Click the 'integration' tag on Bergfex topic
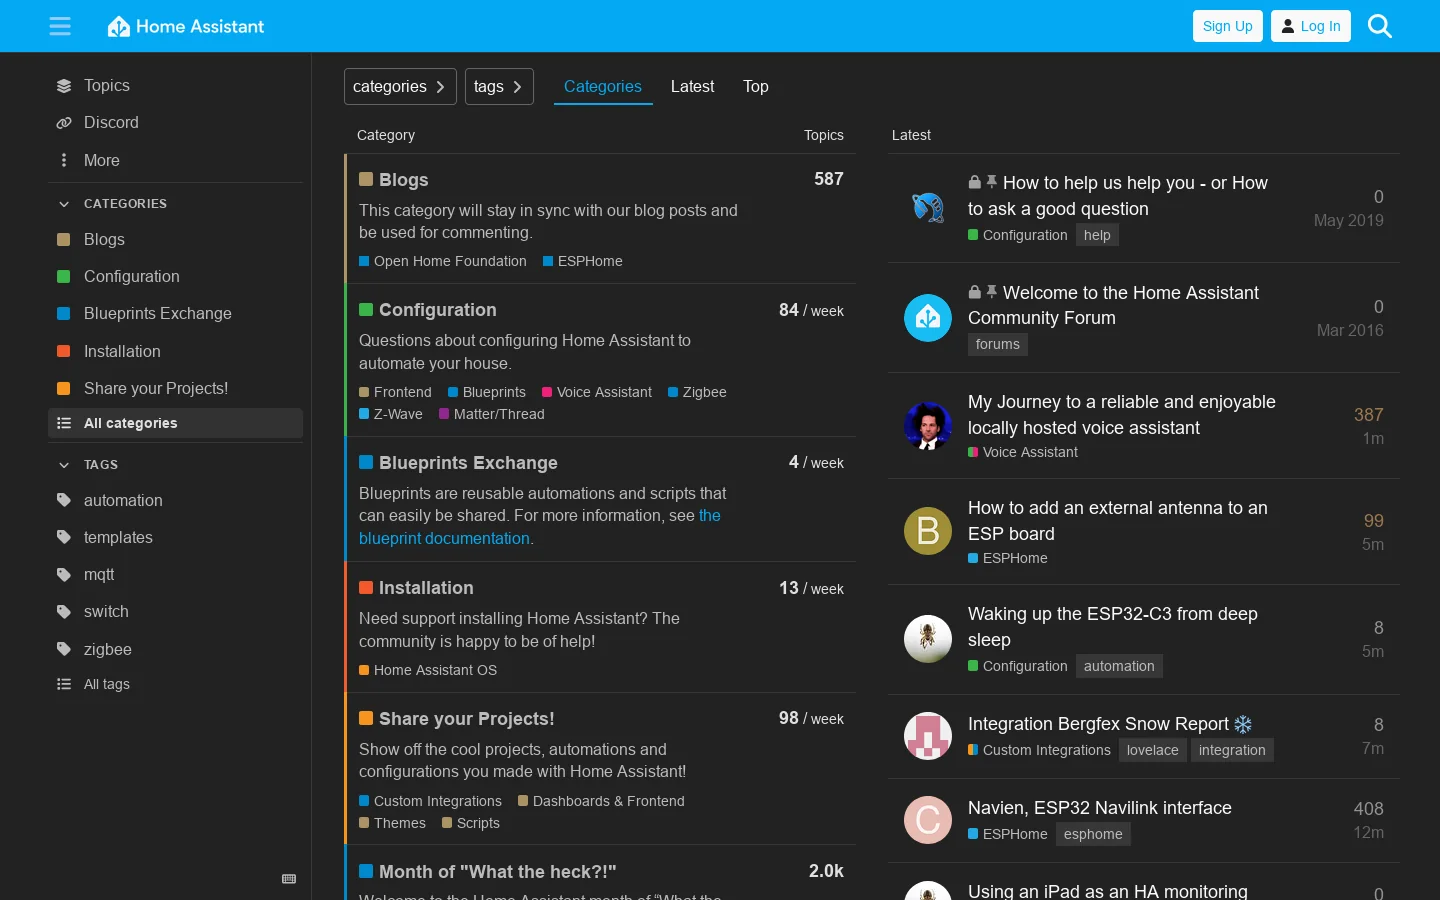 click(1232, 750)
